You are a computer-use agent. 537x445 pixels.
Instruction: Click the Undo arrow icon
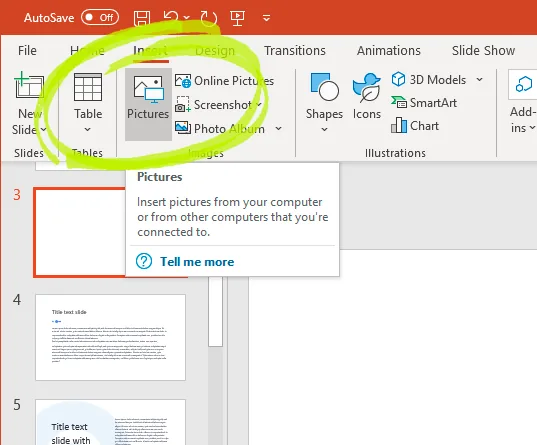(171, 17)
